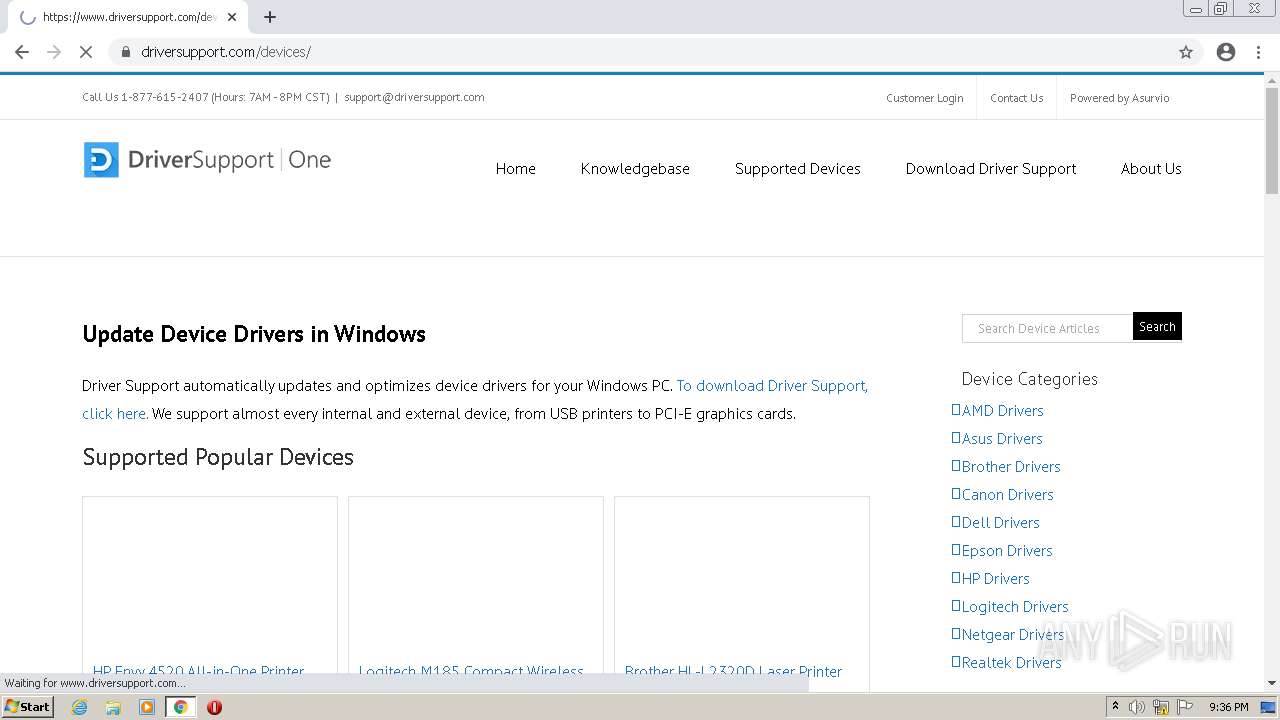
Task: Open the Logitech M185 mouse card
Action: (476, 594)
